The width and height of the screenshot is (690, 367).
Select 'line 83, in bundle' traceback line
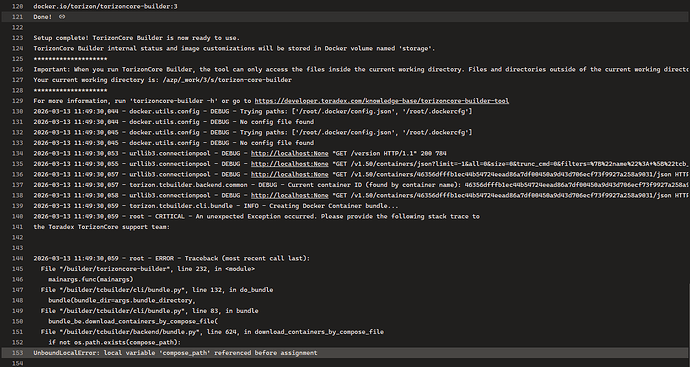pos(150,311)
